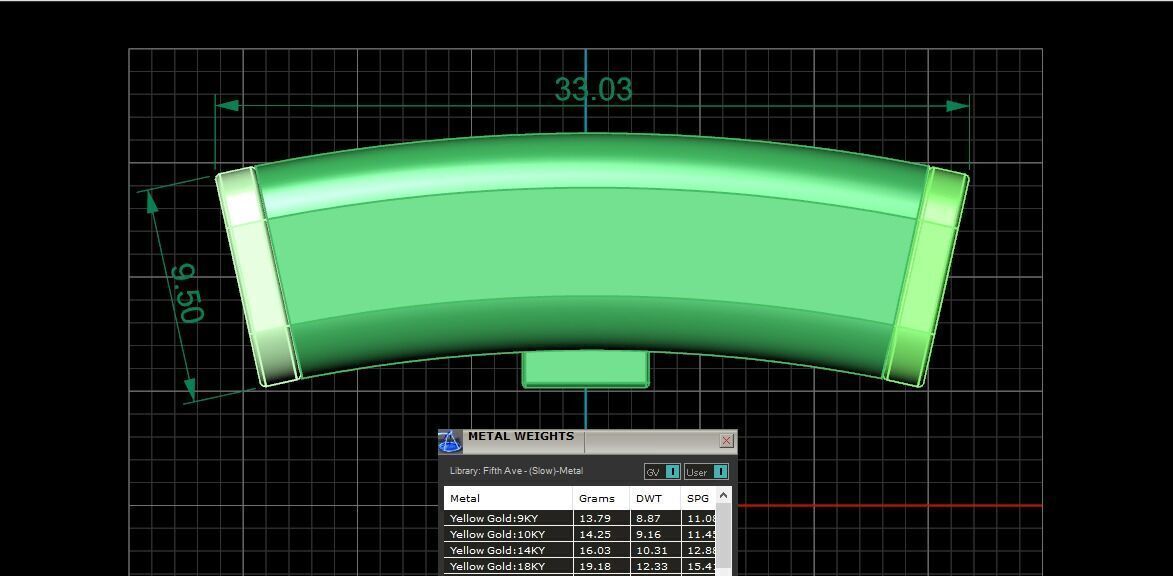Select the right end cap of the band
The image size is (1173, 576).
pos(926,277)
